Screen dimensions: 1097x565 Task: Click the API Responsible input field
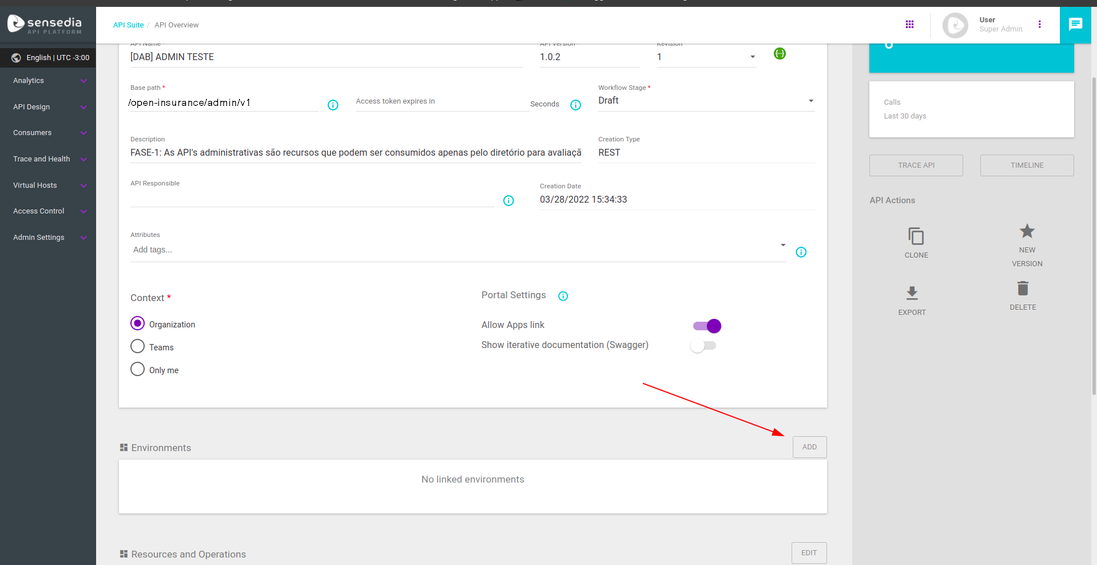coord(311,198)
